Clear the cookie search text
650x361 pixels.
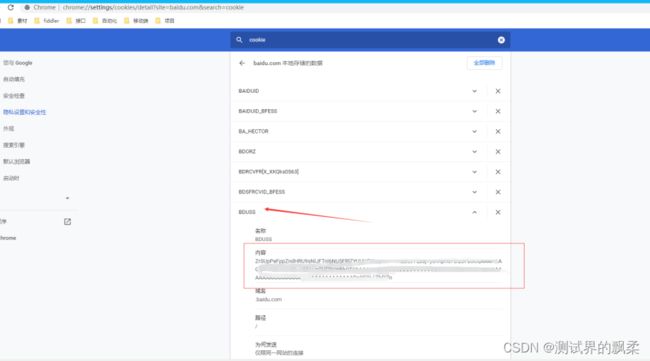[501, 40]
